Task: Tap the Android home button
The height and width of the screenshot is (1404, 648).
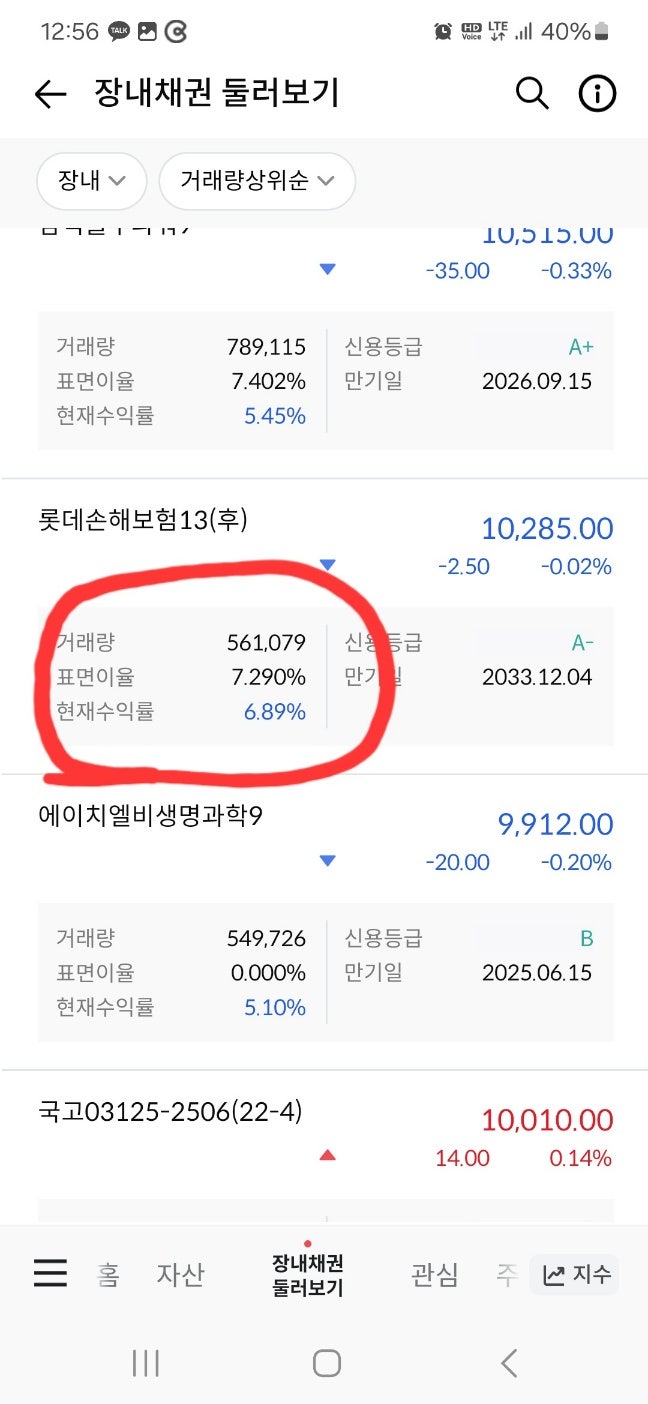Action: (x=326, y=1363)
